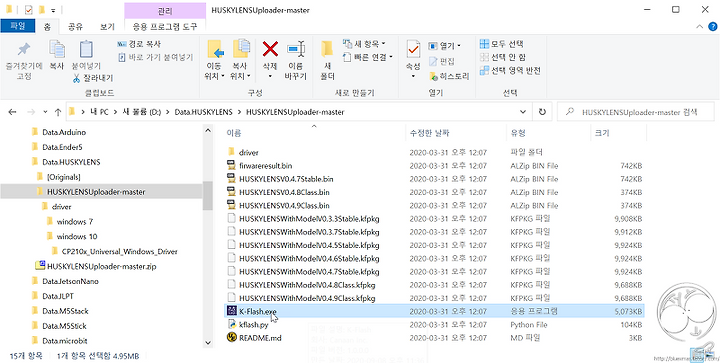Click the 즐겨찾기에 고정 pin icon

tap(23, 50)
